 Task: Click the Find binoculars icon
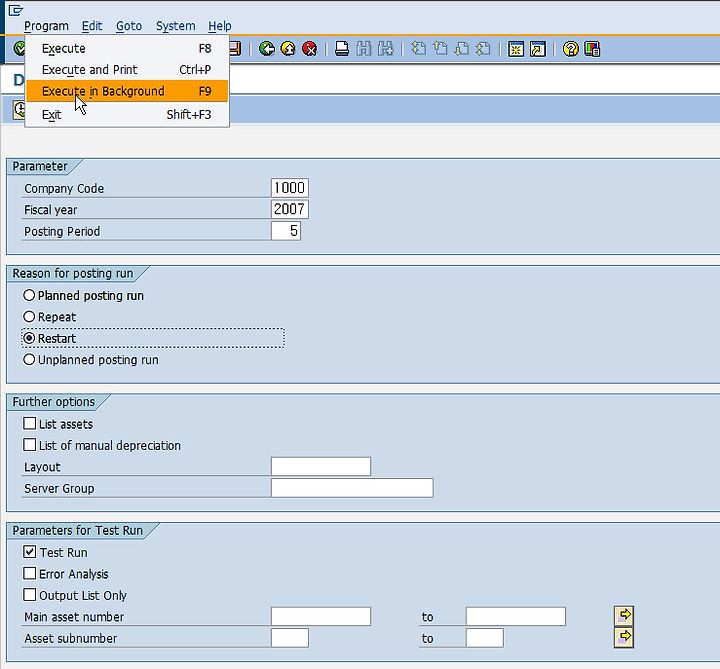pos(364,49)
